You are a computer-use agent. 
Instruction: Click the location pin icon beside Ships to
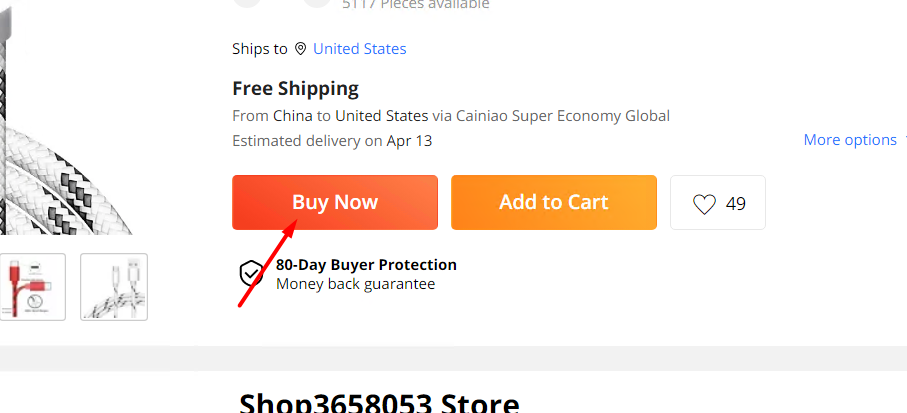[x=300, y=49]
